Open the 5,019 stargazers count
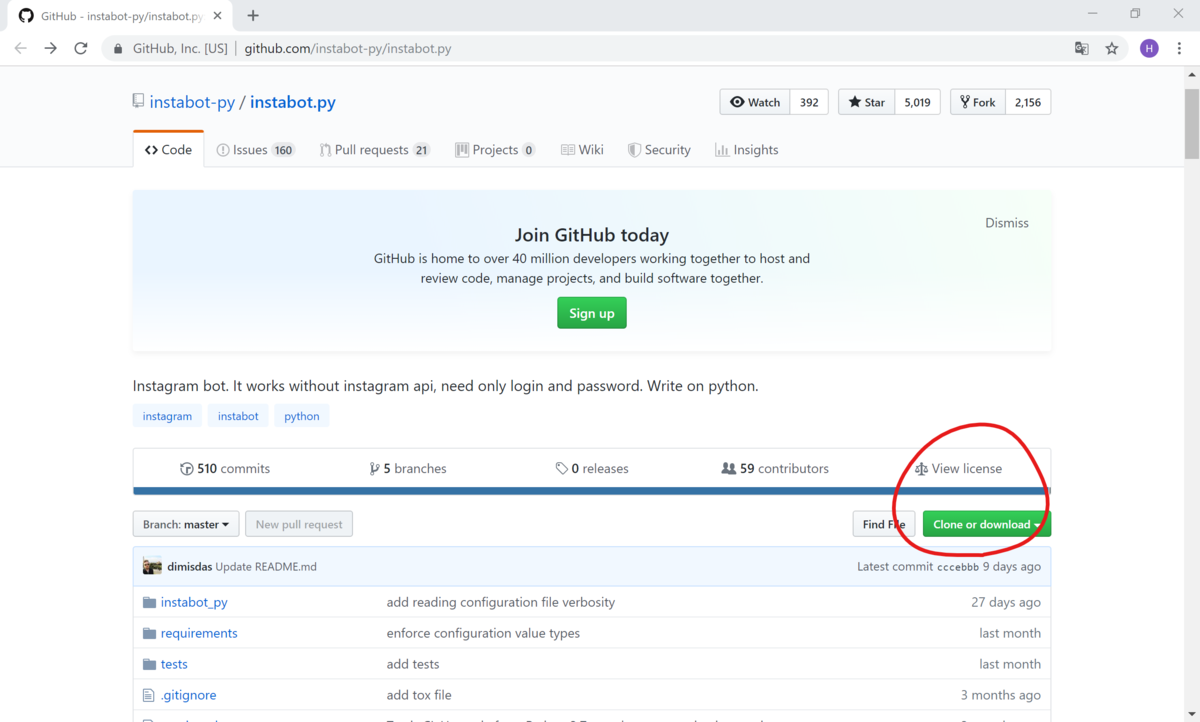 pyautogui.click(x=917, y=102)
